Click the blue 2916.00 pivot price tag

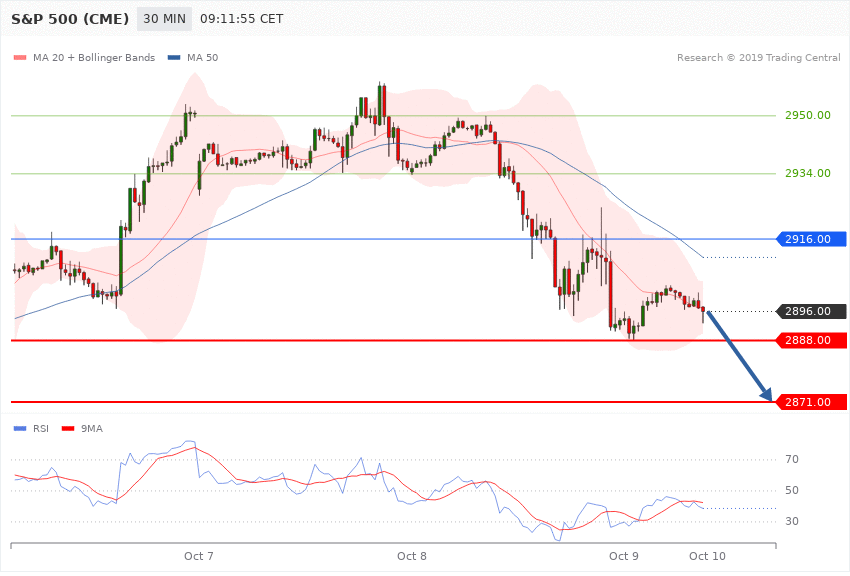click(x=811, y=239)
